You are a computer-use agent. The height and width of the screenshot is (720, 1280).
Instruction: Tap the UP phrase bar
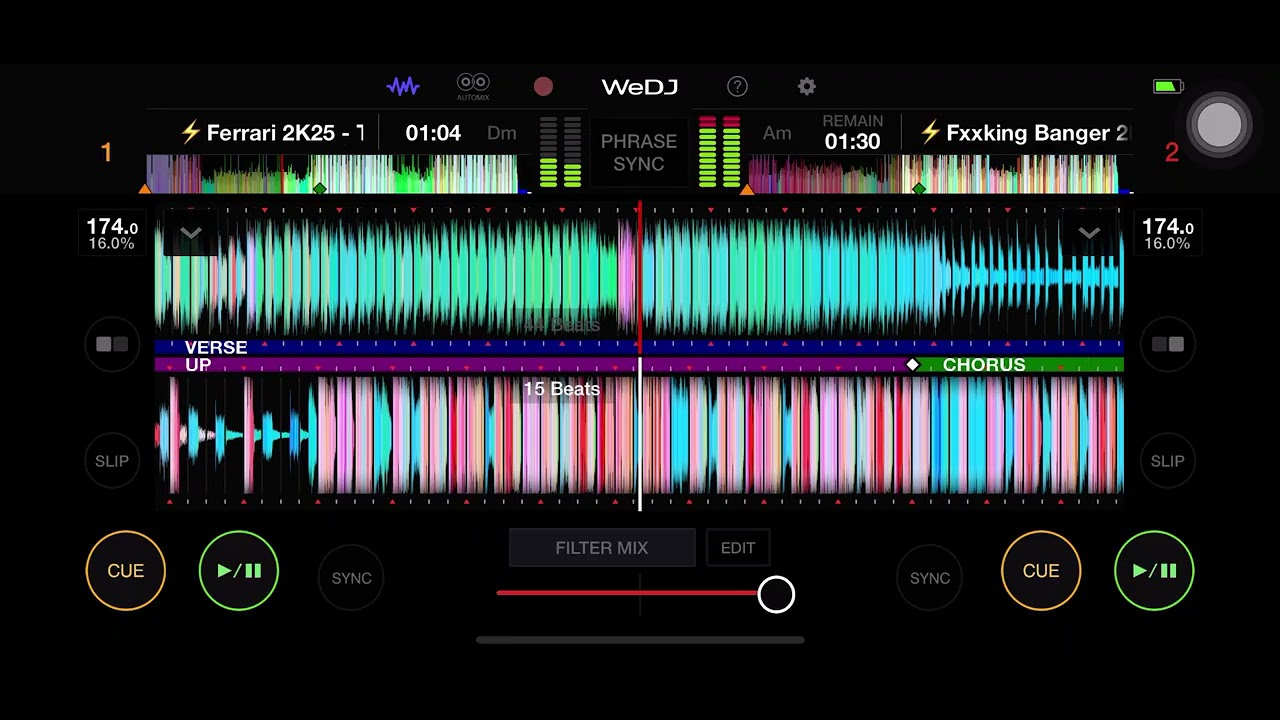533,365
